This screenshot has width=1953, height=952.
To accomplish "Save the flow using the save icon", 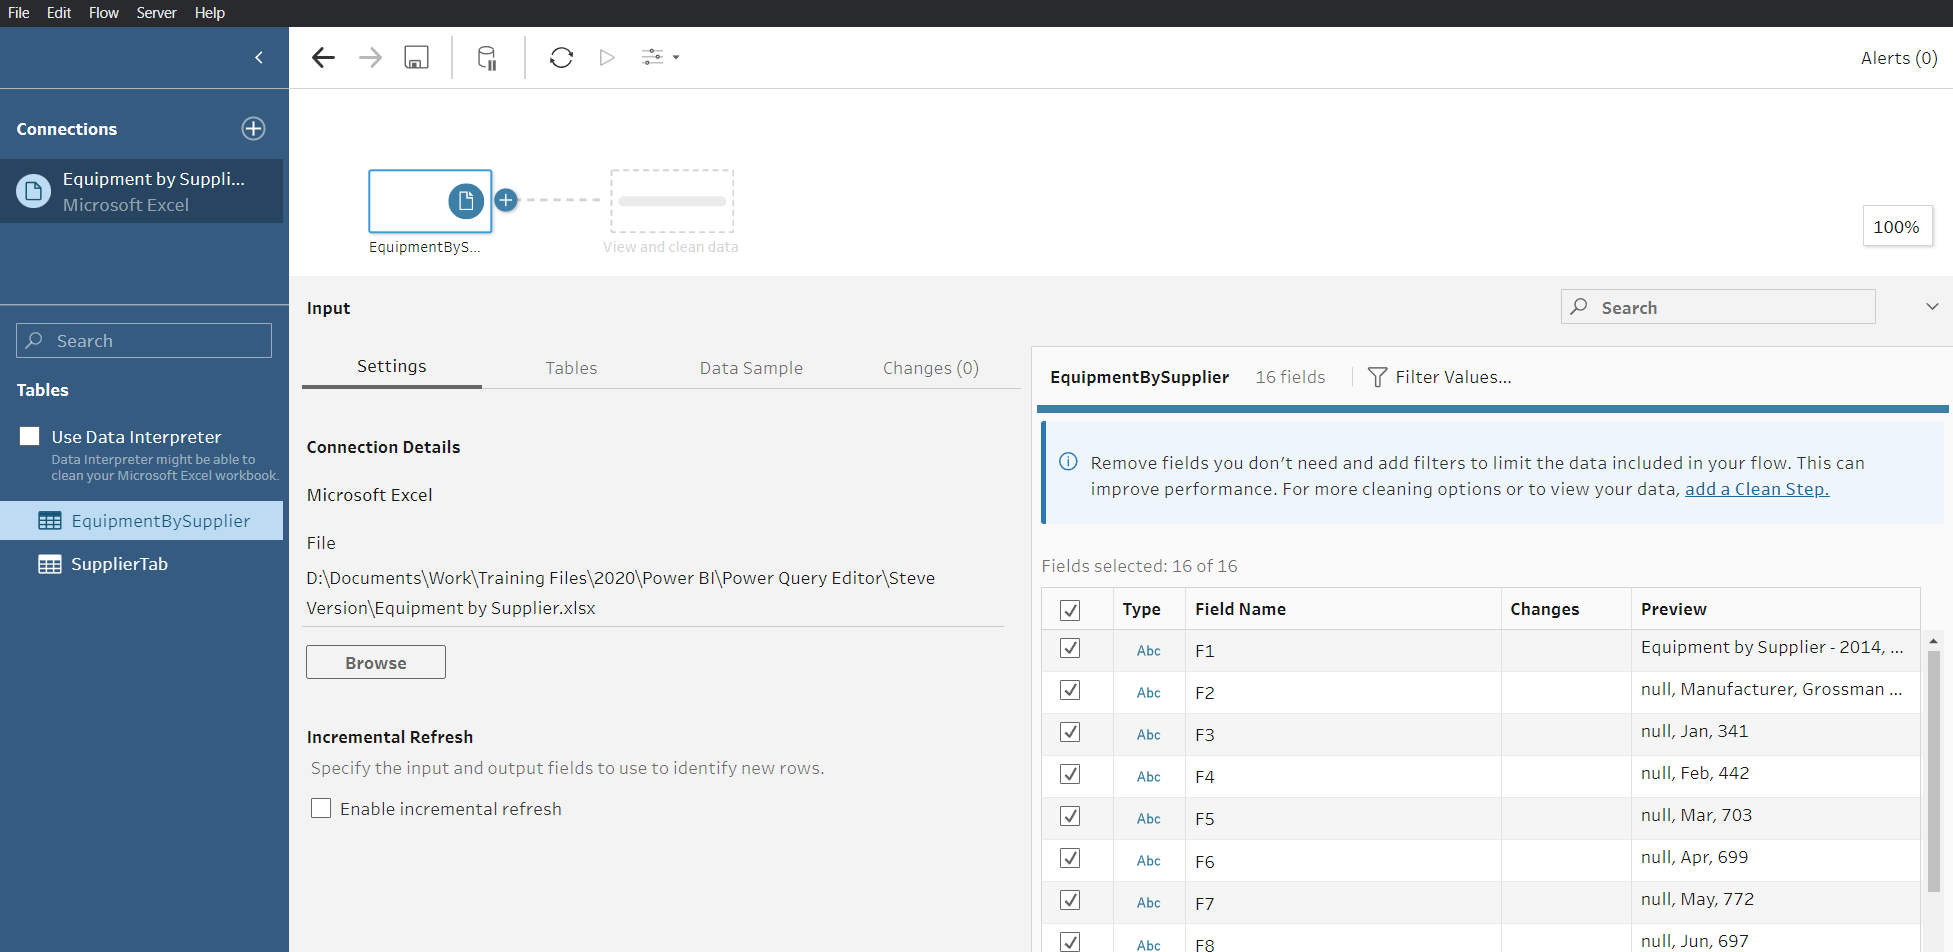I will coord(416,57).
